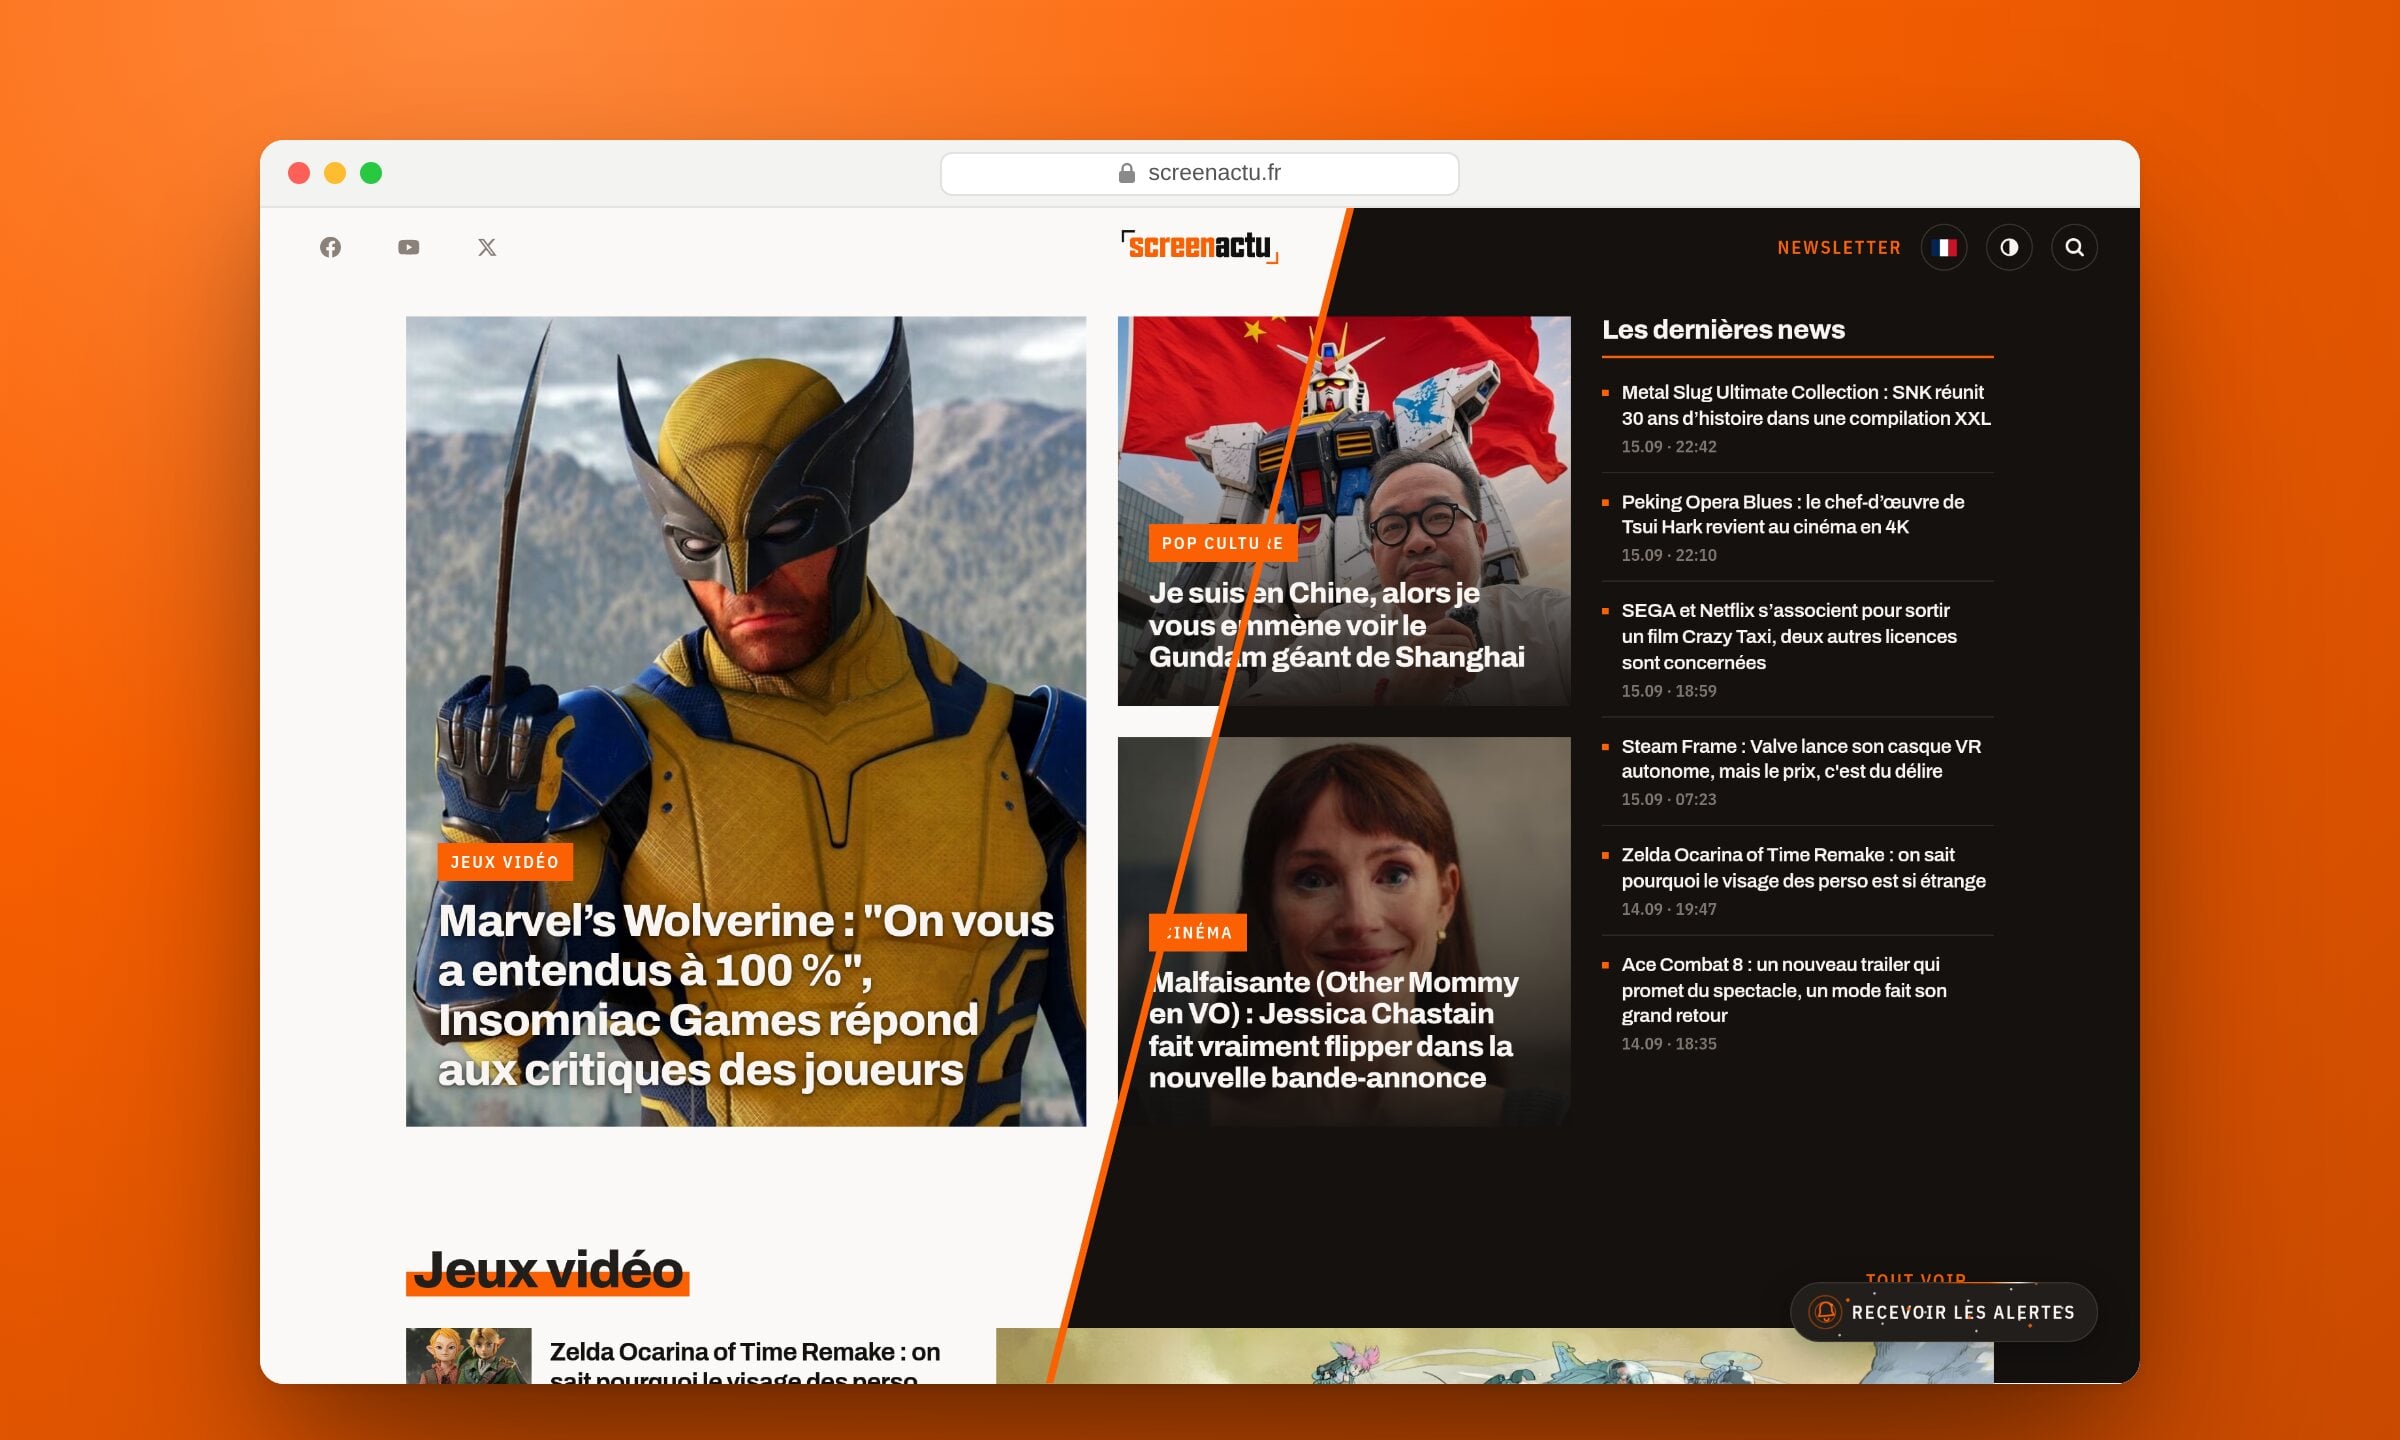Click the wide illustrated banner image at the bottom

1494,1356
